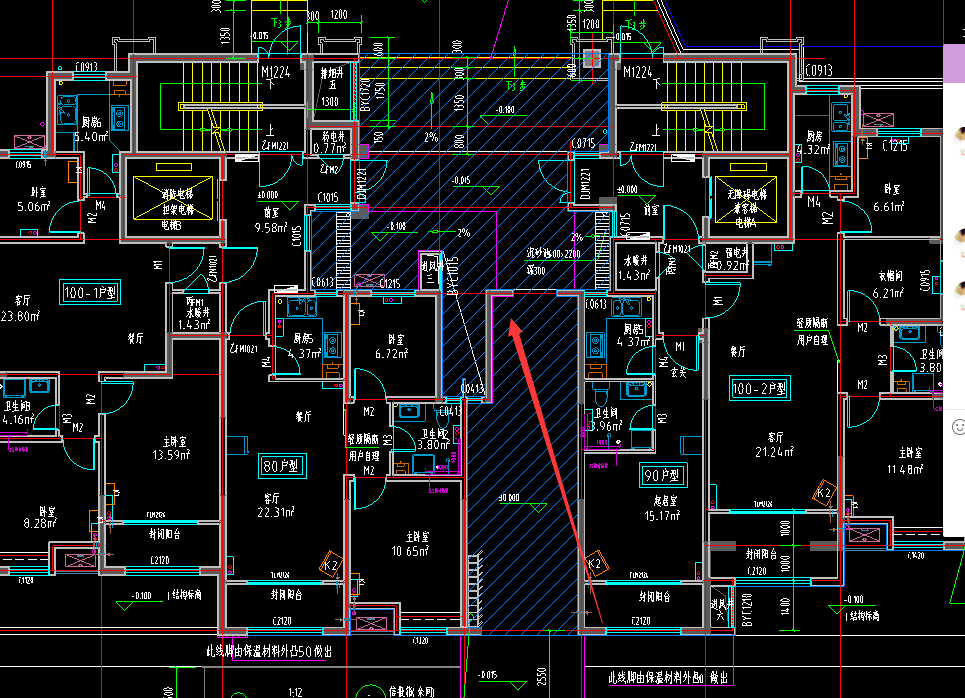This screenshot has height=698, width=965.
Task: Click the C0715 window tag
Action: click(583, 143)
